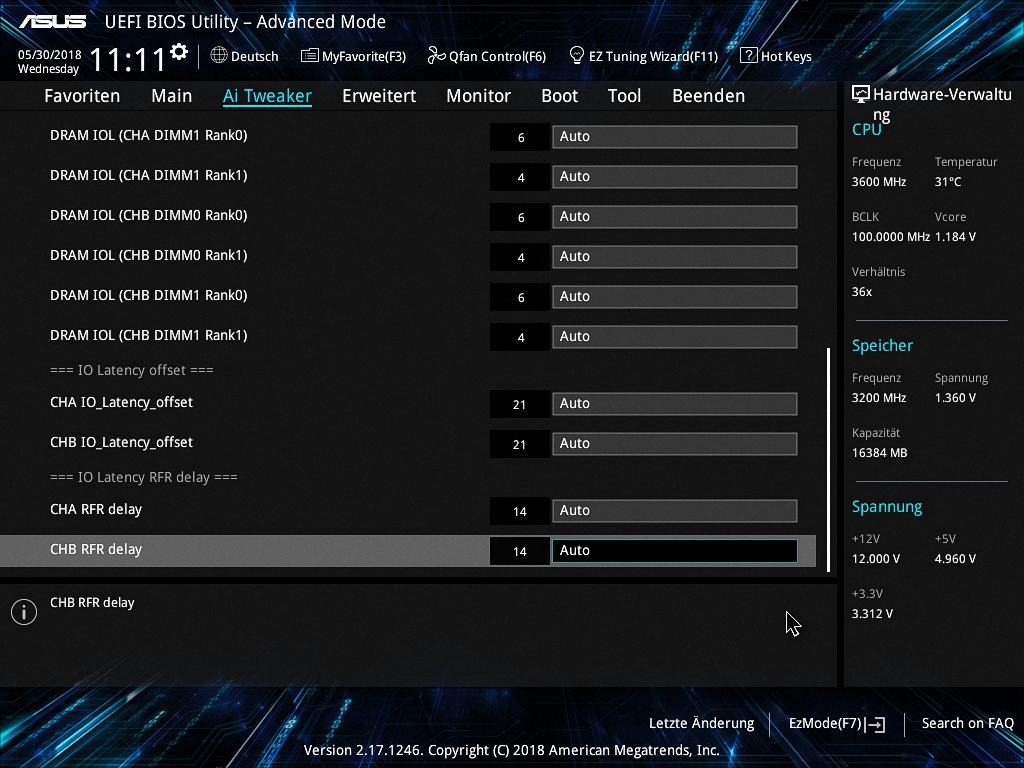
Task: Click the Spannung section heading
Action: 887,507
